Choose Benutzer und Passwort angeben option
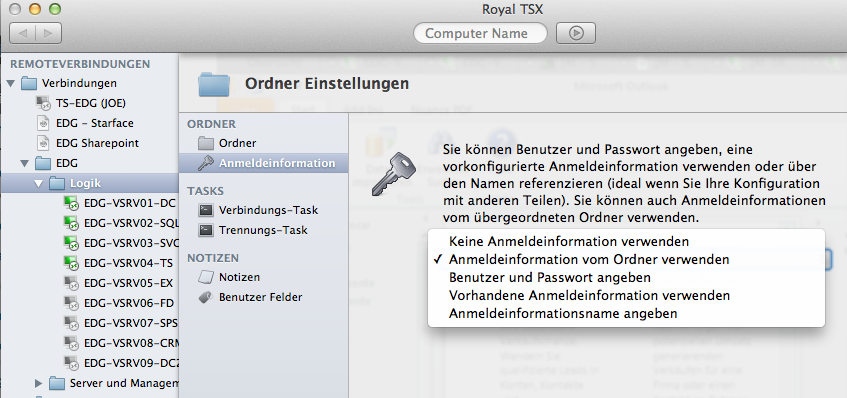The image size is (847, 398). 626,278
